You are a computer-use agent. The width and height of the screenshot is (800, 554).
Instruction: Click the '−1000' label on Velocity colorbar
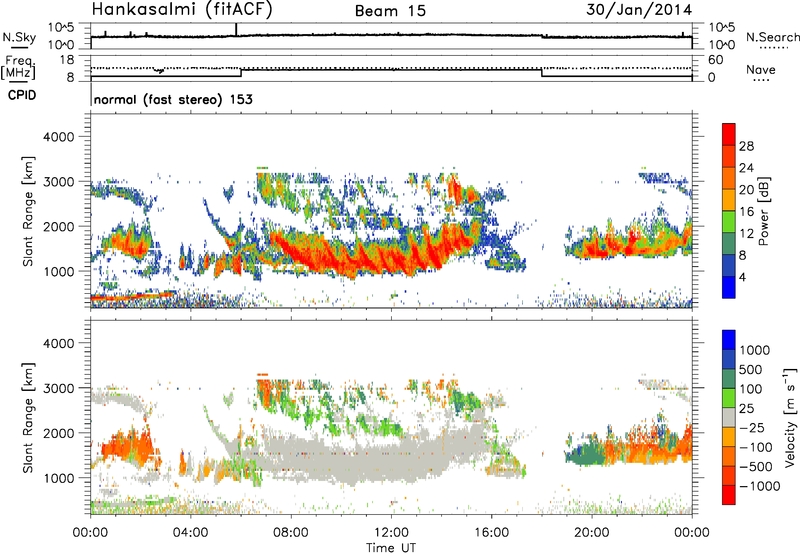759,486
